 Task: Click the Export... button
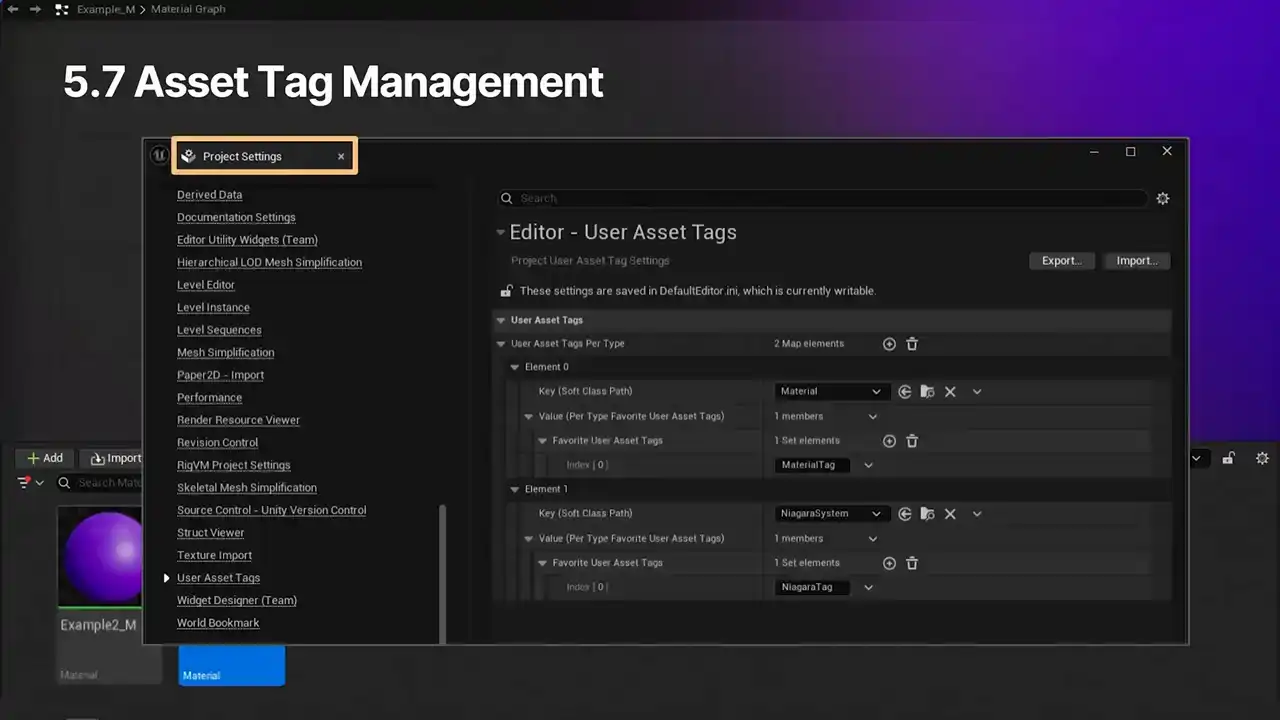(x=1061, y=261)
